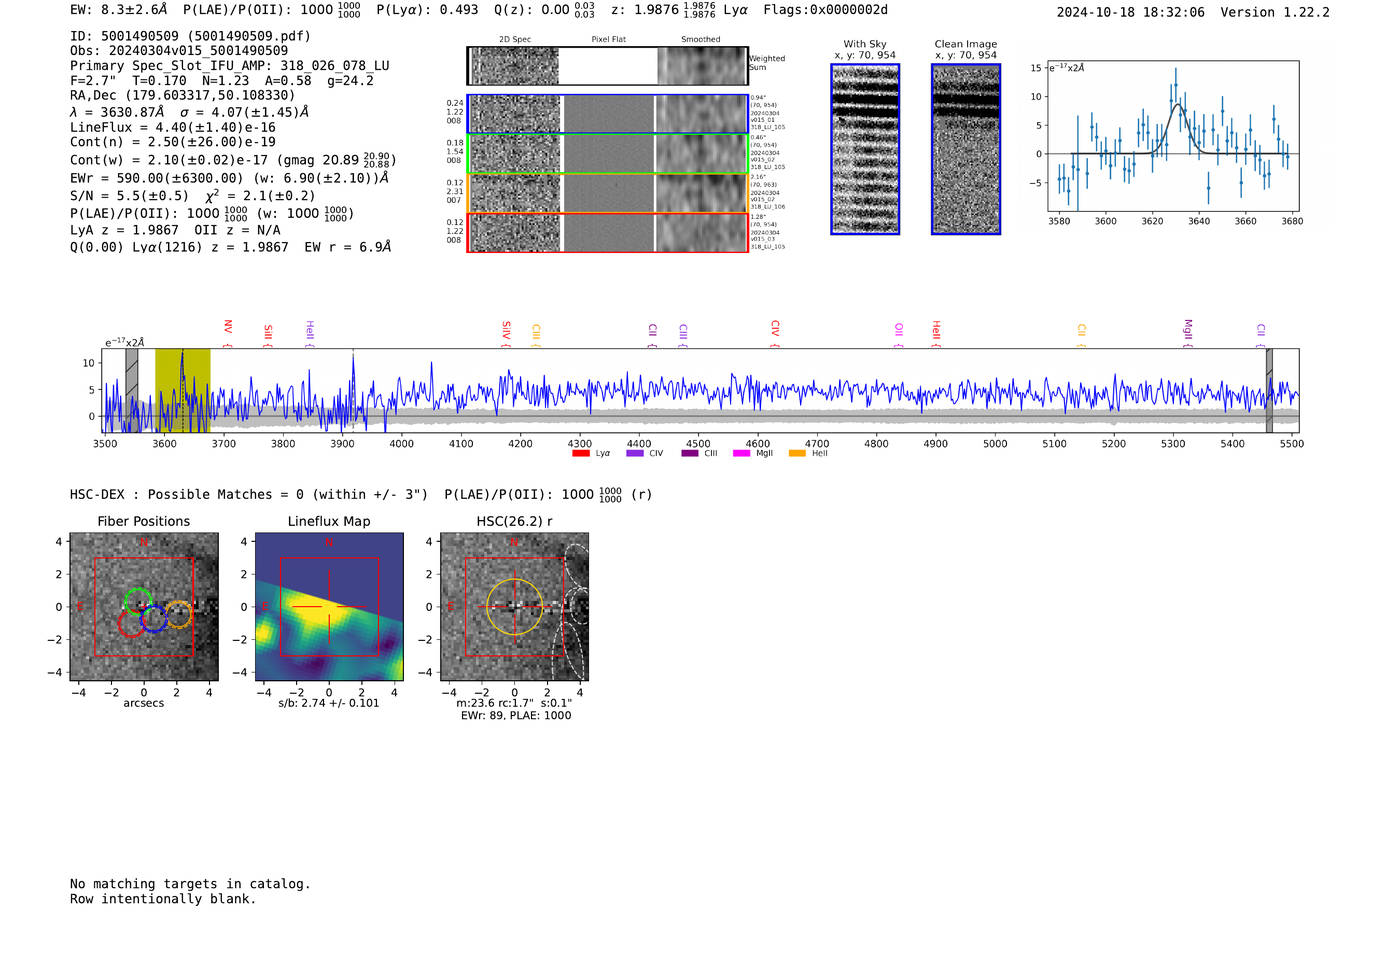Click 'EWr: 89, PLAE: 1000' caption
Screen dimensions: 1400x953
(516, 716)
